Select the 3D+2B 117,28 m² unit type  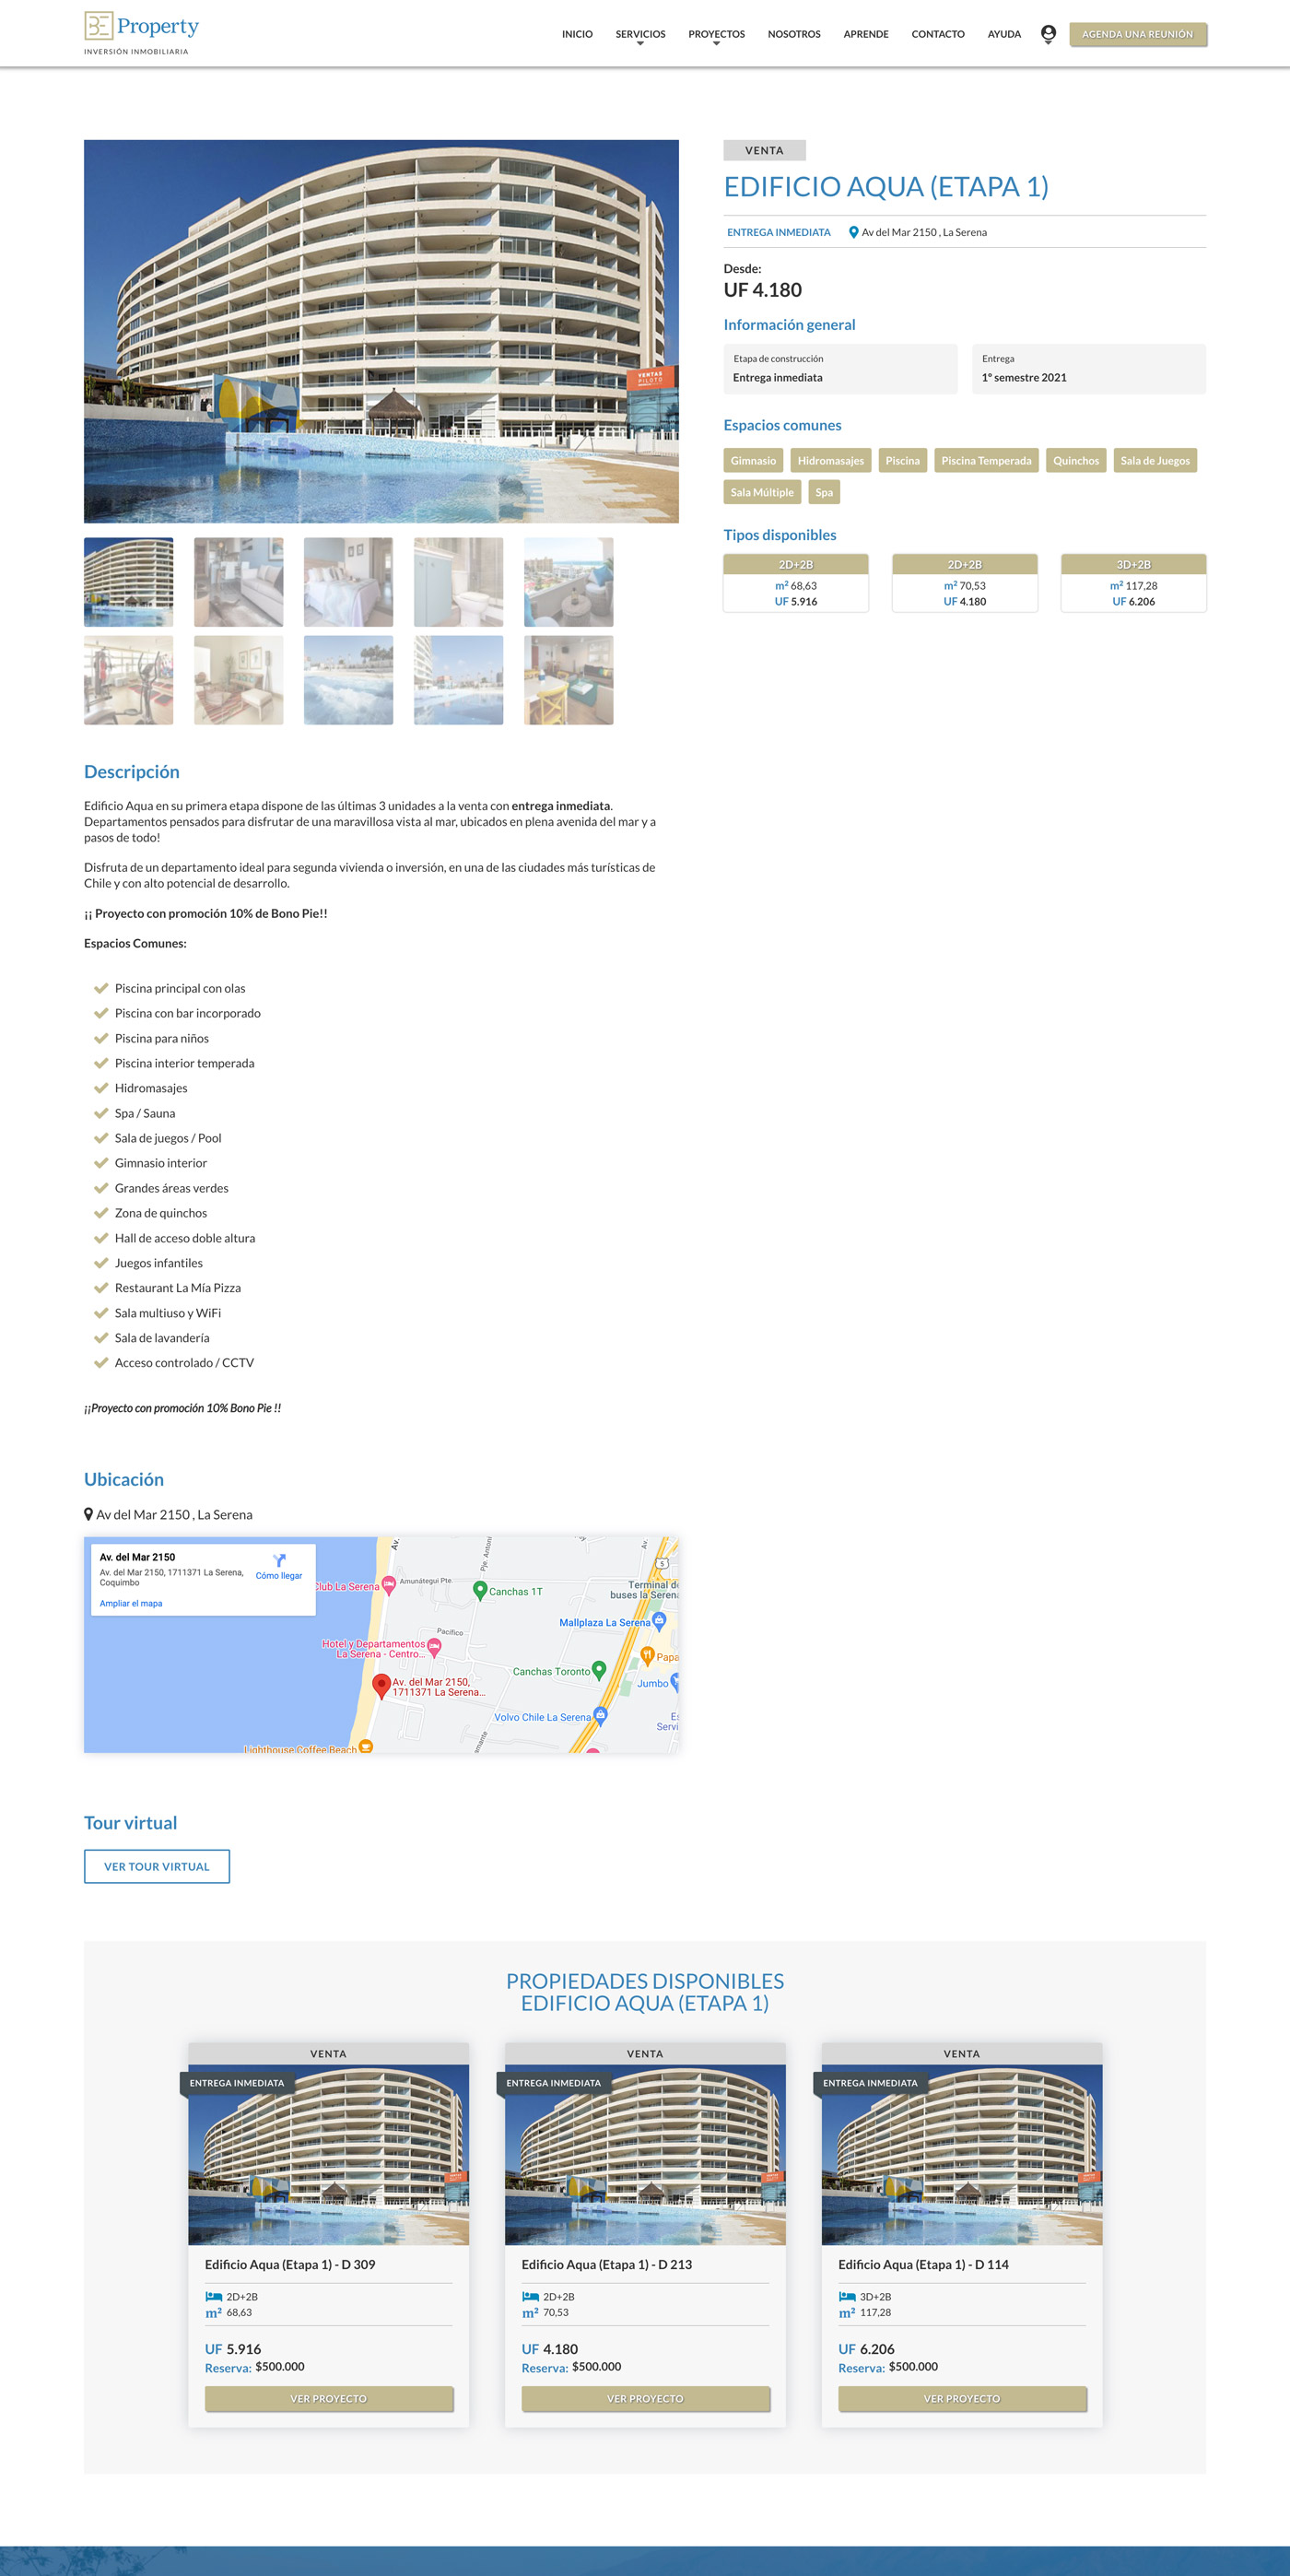(x=1133, y=583)
